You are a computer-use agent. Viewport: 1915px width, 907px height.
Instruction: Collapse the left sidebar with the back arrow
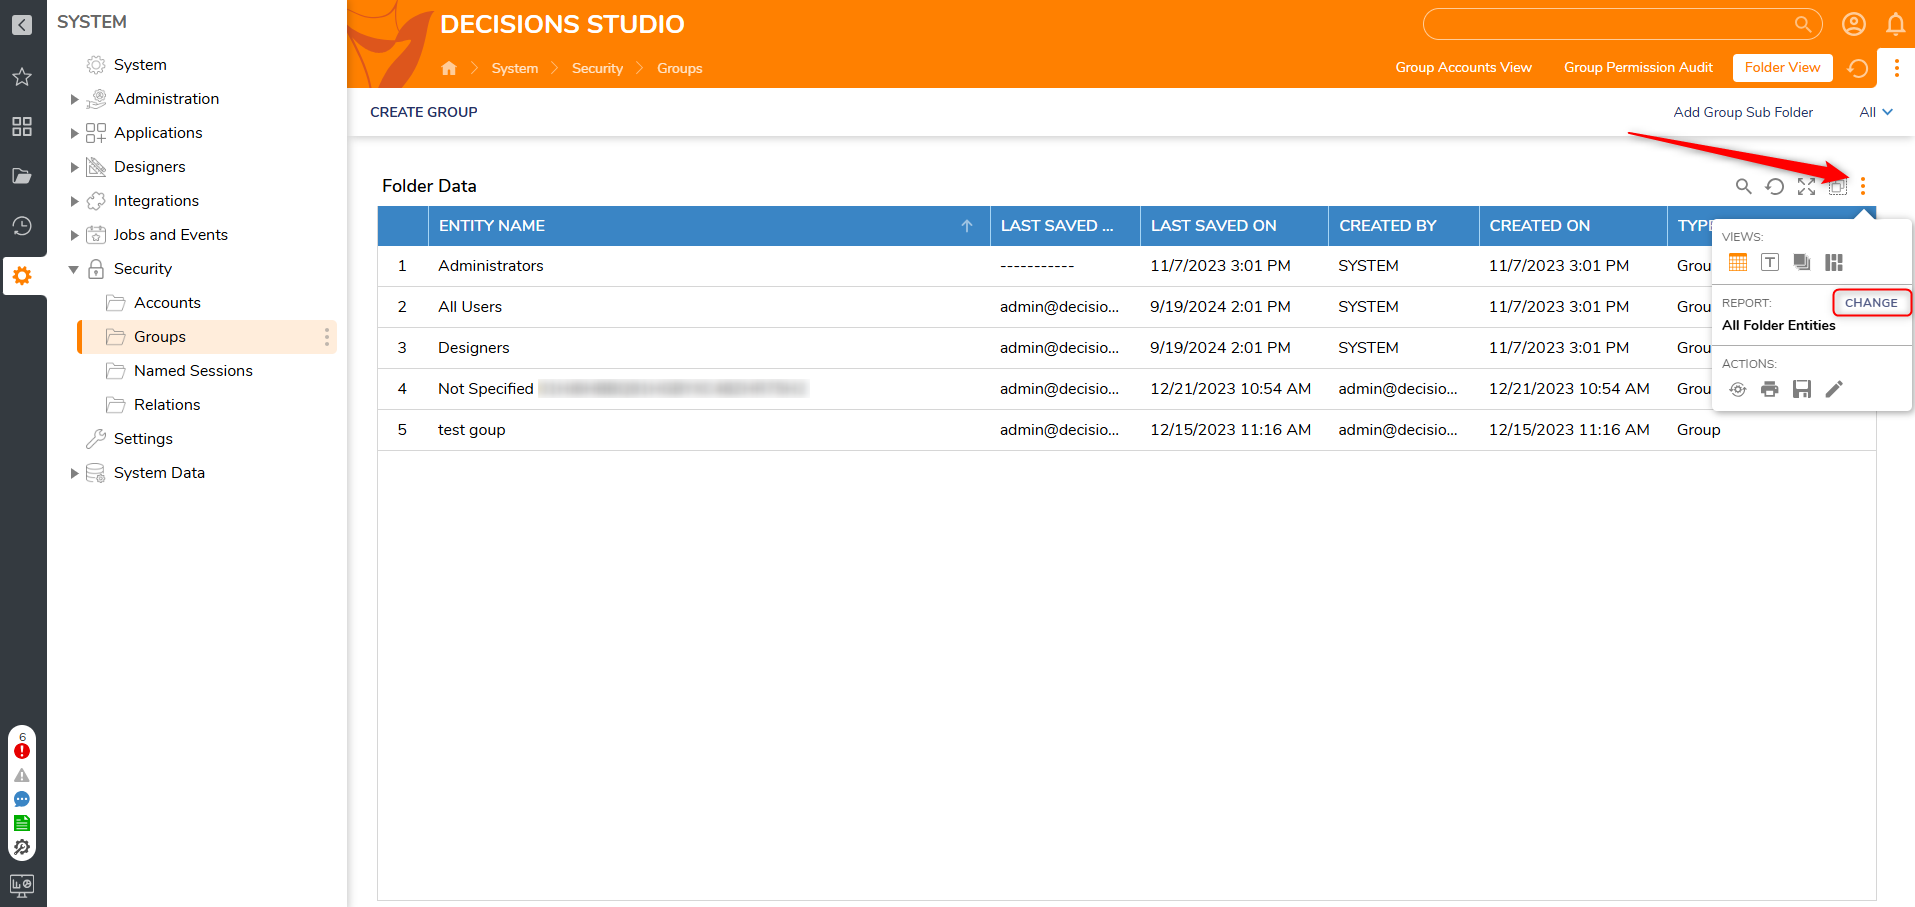(22, 25)
